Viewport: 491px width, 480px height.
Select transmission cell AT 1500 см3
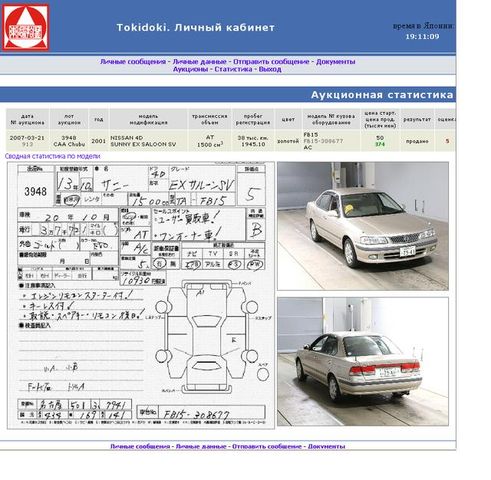[210, 141]
